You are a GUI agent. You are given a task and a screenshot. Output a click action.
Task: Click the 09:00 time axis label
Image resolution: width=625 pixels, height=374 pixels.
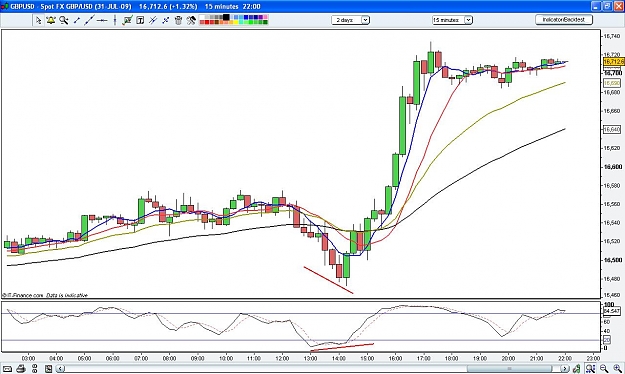pyautogui.click(x=197, y=358)
